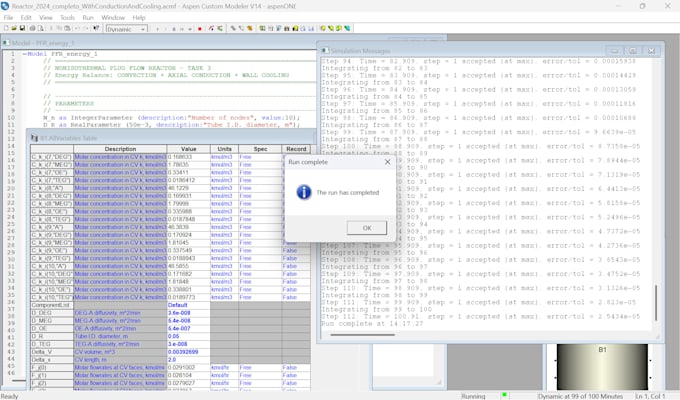The height and width of the screenshot is (400, 680).
Task: Select the B1 block in the flowsheet
Action: (602, 367)
